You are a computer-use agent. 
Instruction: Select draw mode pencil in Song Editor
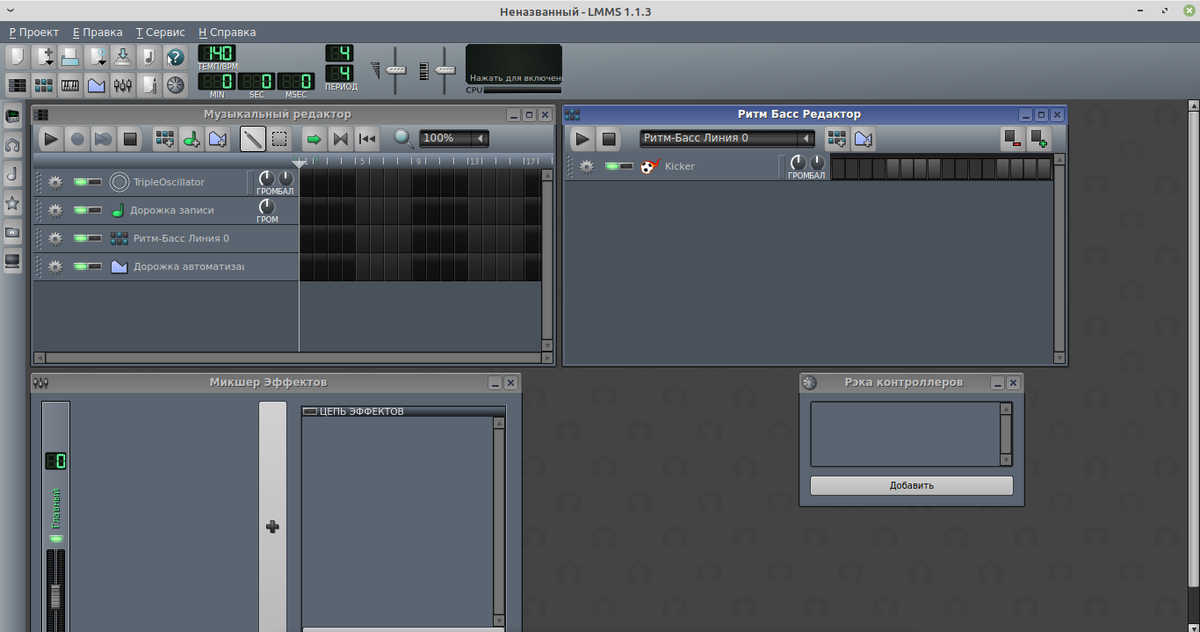[253, 139]
